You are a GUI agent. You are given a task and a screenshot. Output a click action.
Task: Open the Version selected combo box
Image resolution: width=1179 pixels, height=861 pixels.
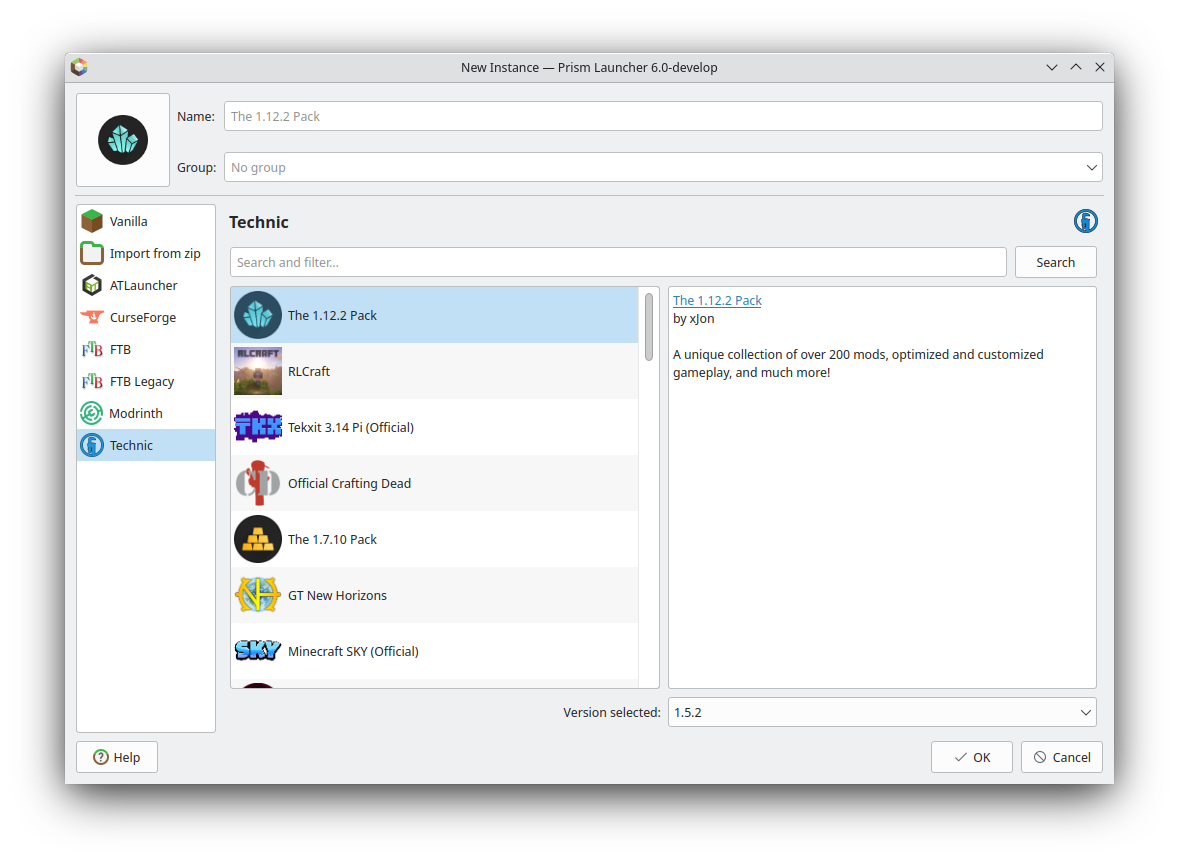[x=881, y=711]
